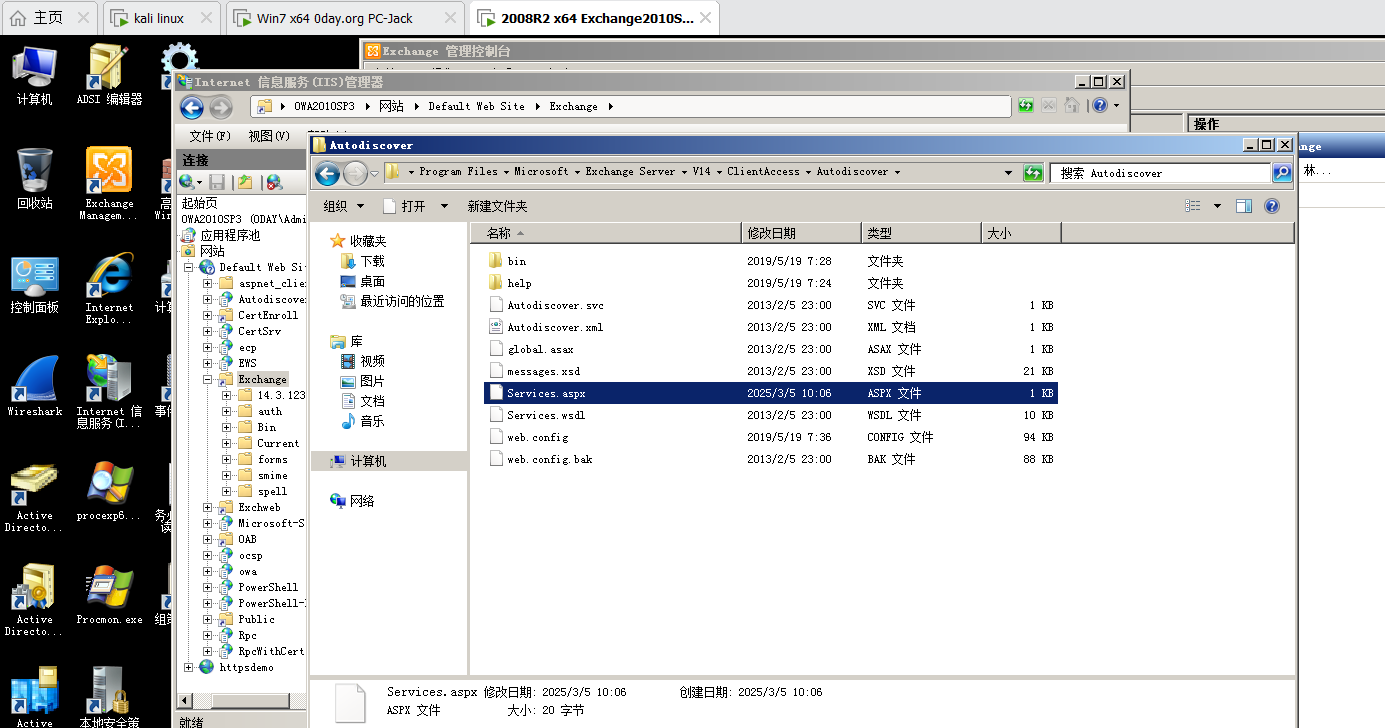Sort by the Date Modified column header
This screenshot has width=1385, height=728.
[x=801, y=233]
